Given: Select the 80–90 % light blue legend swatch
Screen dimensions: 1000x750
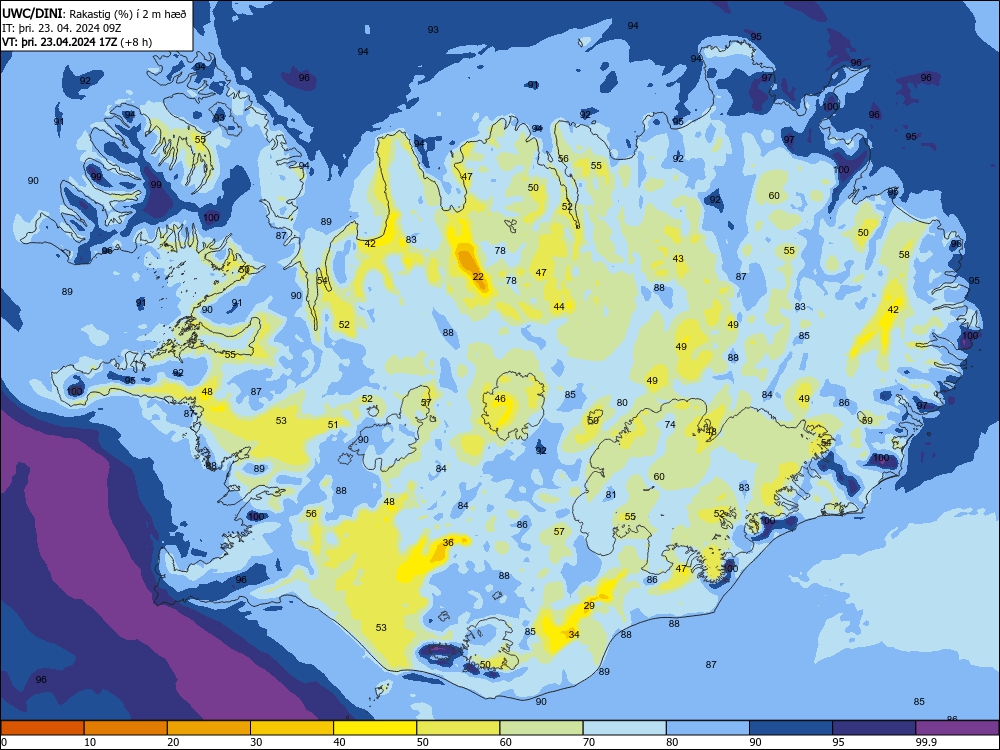Looking at the screenshot, I should pos(708,728).
